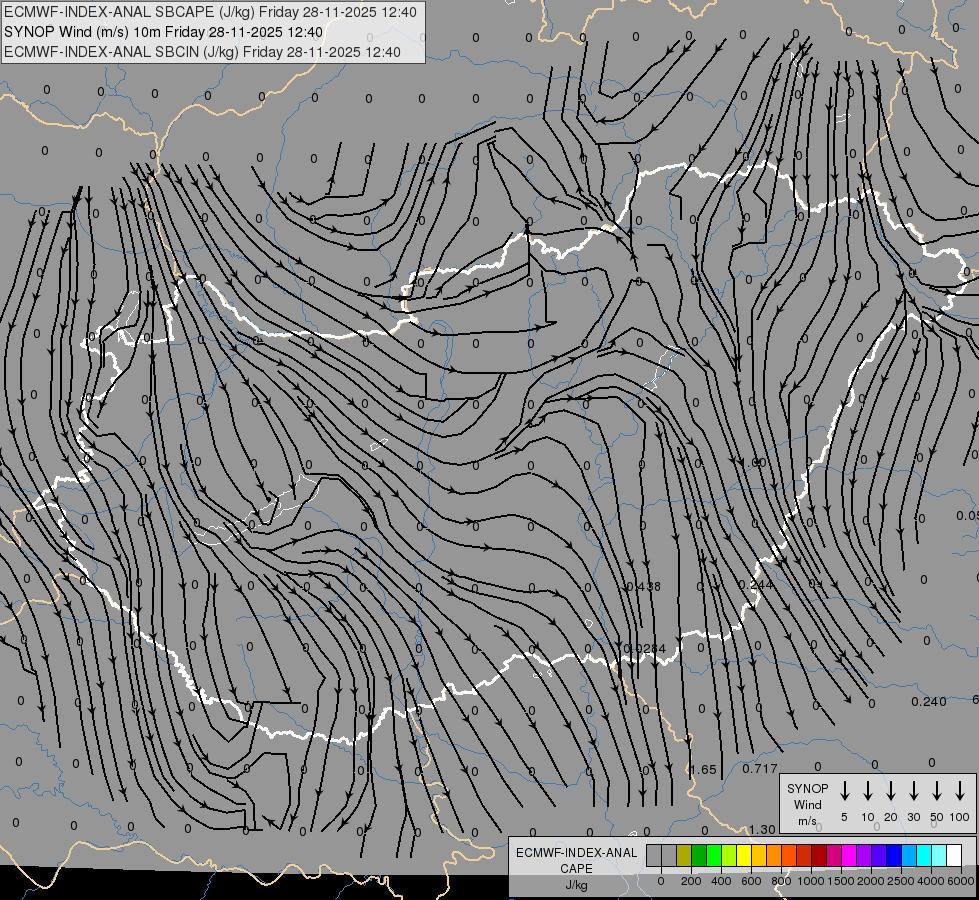Select the pure blue CAPE swatch
The width and height of the screenshot is (979, 900).
coord(894,855)
